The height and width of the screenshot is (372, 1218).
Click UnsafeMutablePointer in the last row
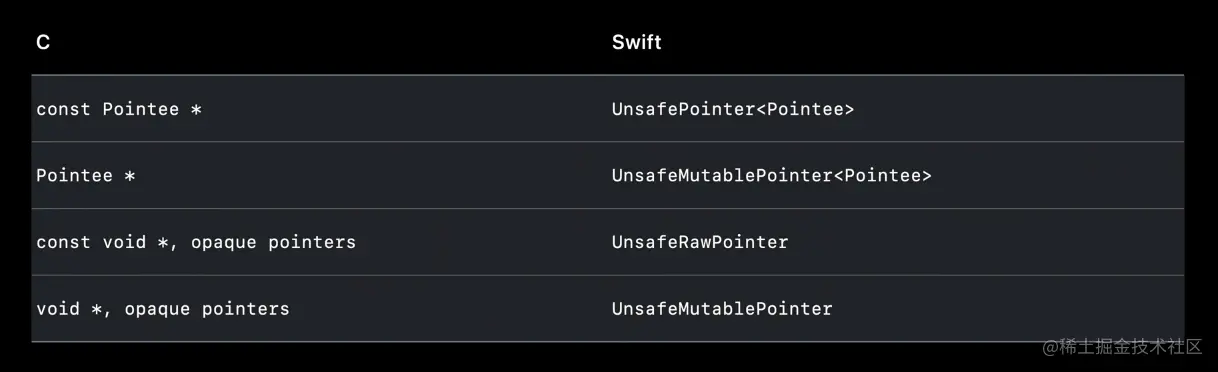722,309
